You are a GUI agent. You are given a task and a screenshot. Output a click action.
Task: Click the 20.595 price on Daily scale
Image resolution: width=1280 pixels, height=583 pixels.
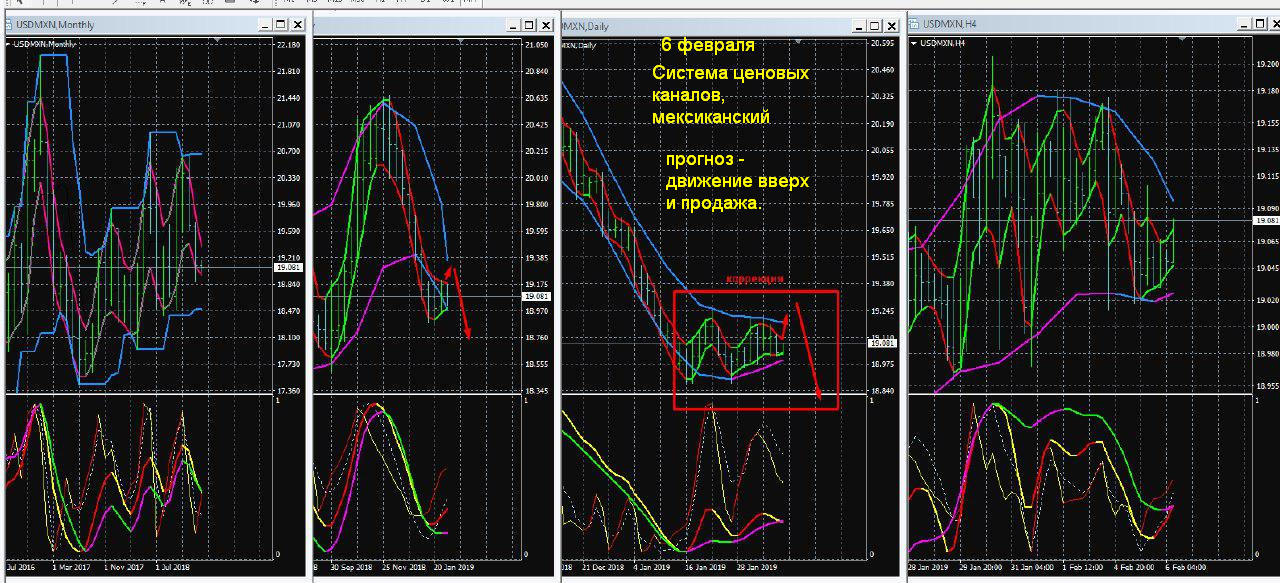click(x=882, y=44)
